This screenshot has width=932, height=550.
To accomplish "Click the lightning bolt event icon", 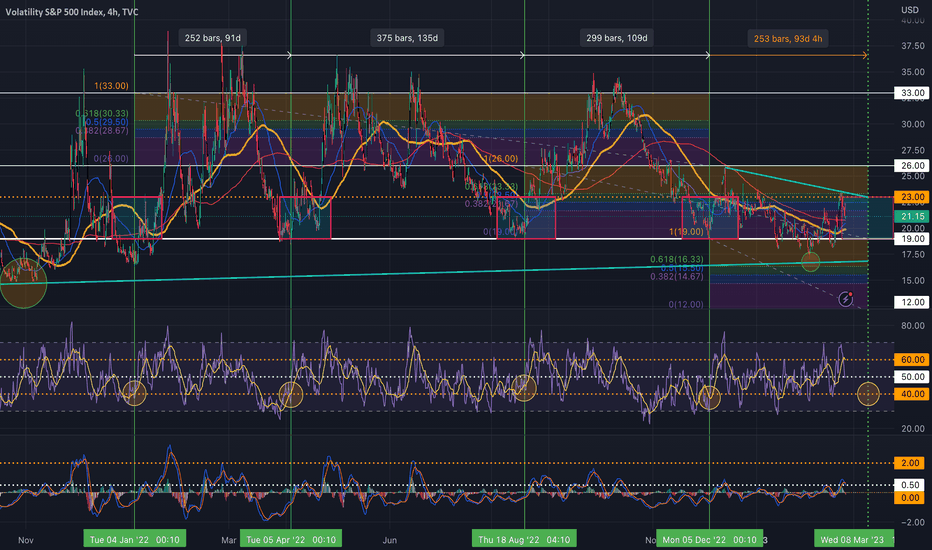I will pyautogui.click(x=845, y=299).
